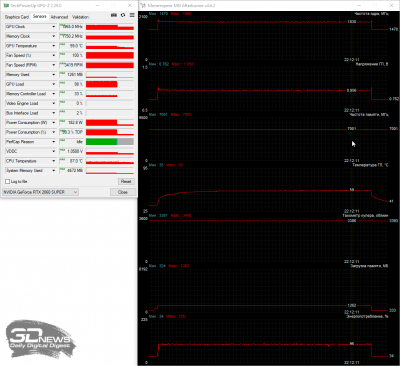
Task: Click the GPU-Z refresh icon
Action: (123, 15)
